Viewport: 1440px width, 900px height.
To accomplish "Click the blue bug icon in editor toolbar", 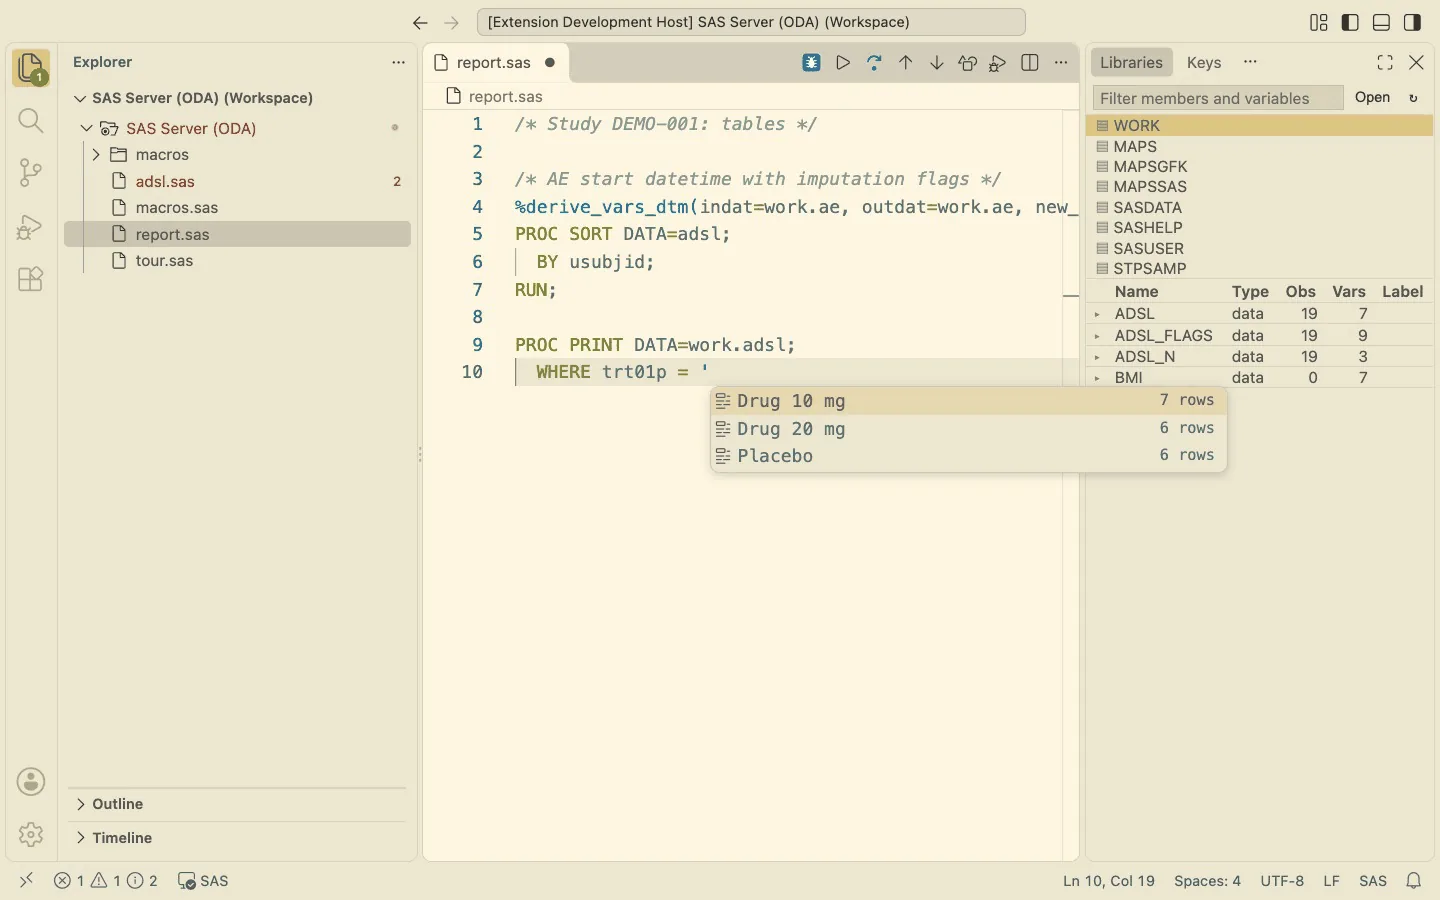I will pyautogui.click(x=812, y=63).
